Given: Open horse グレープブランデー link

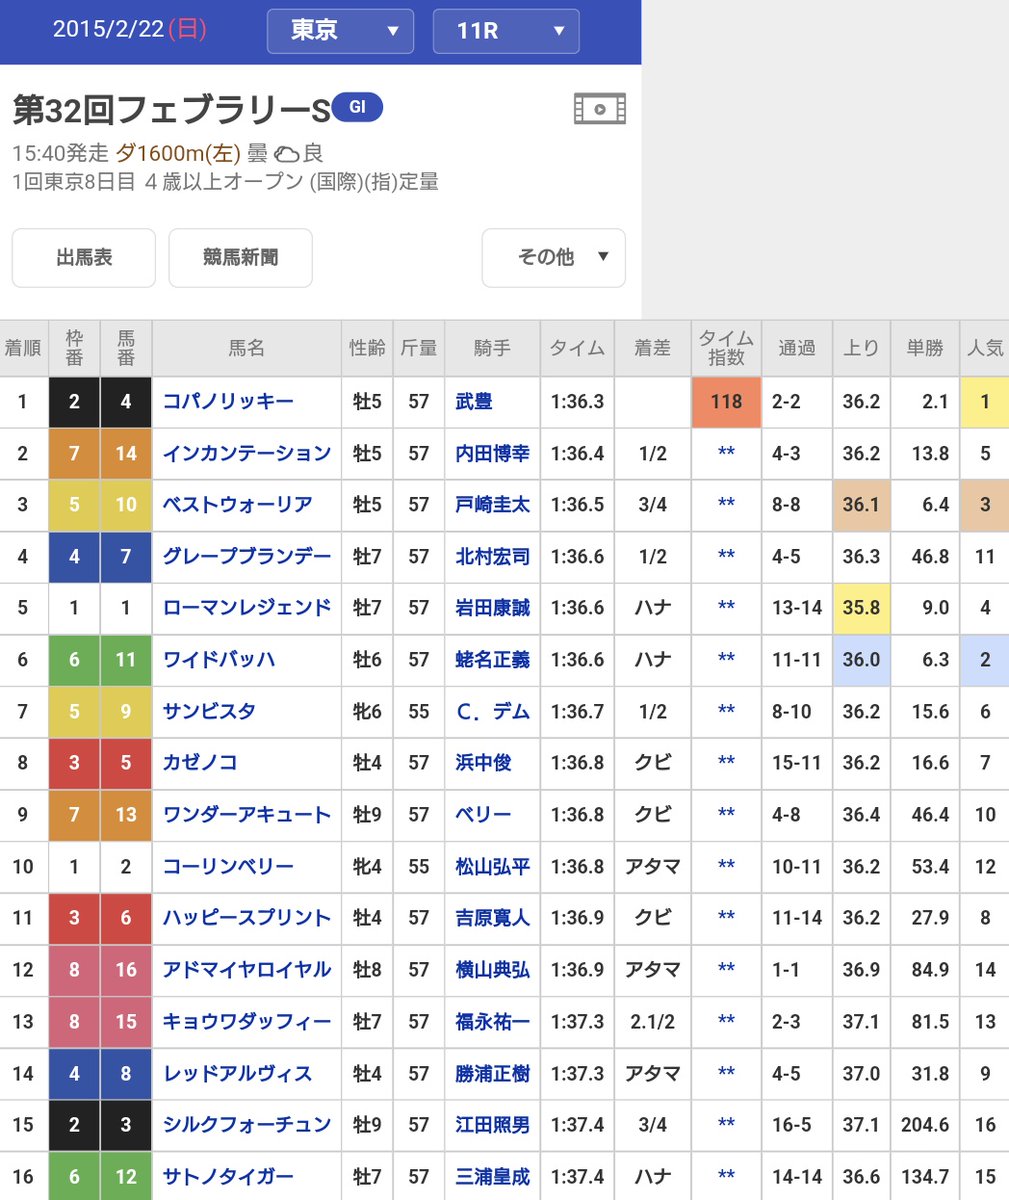Looking at the screenshot, I should click(x=247, y=557).
